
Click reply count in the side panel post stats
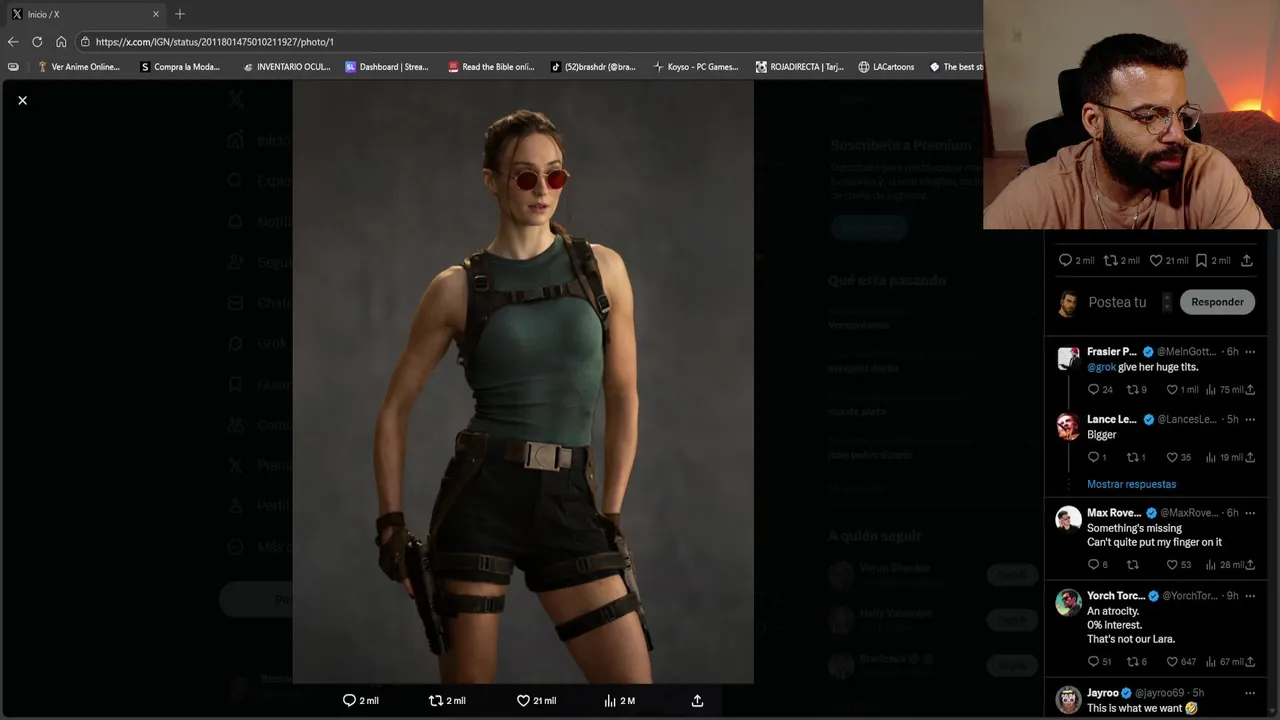(1076, 260)
